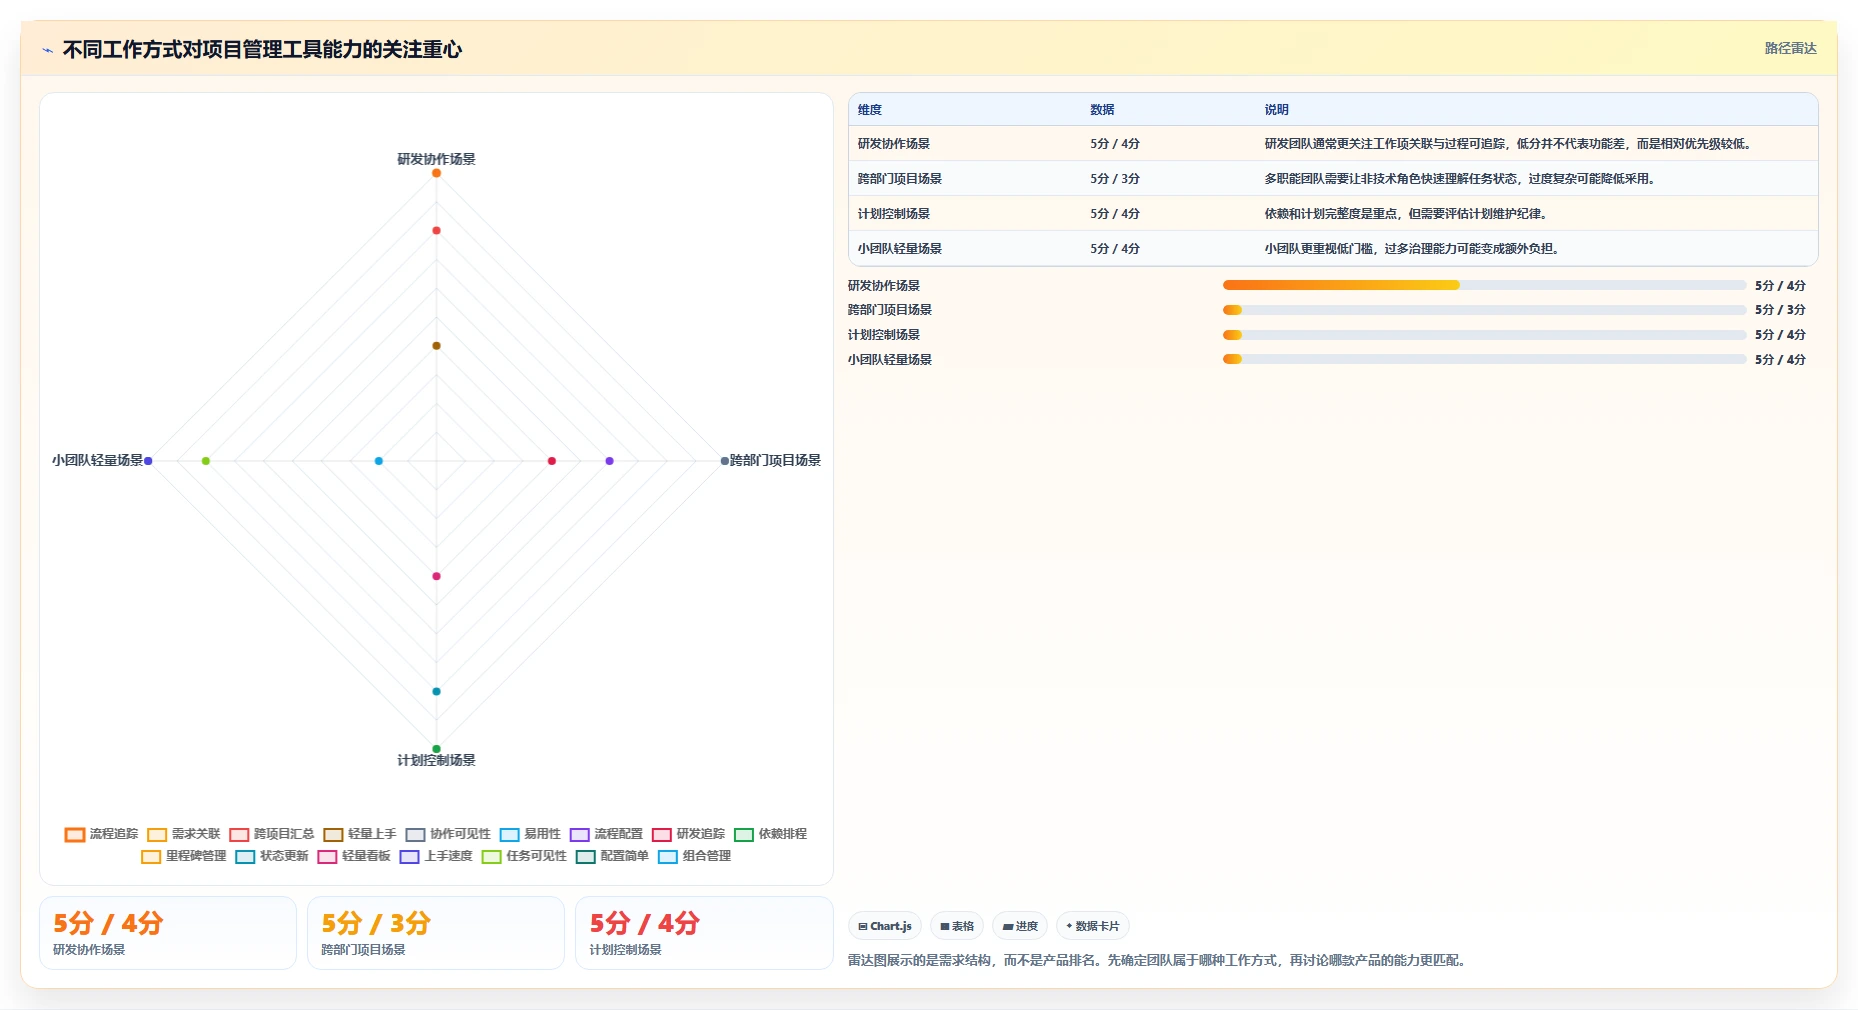Image resolution: width=1858 pixels, height=1010 pixels.
Task: Click the footer note starting 雷达图展示的是
Action: (x=1158, y=960)
